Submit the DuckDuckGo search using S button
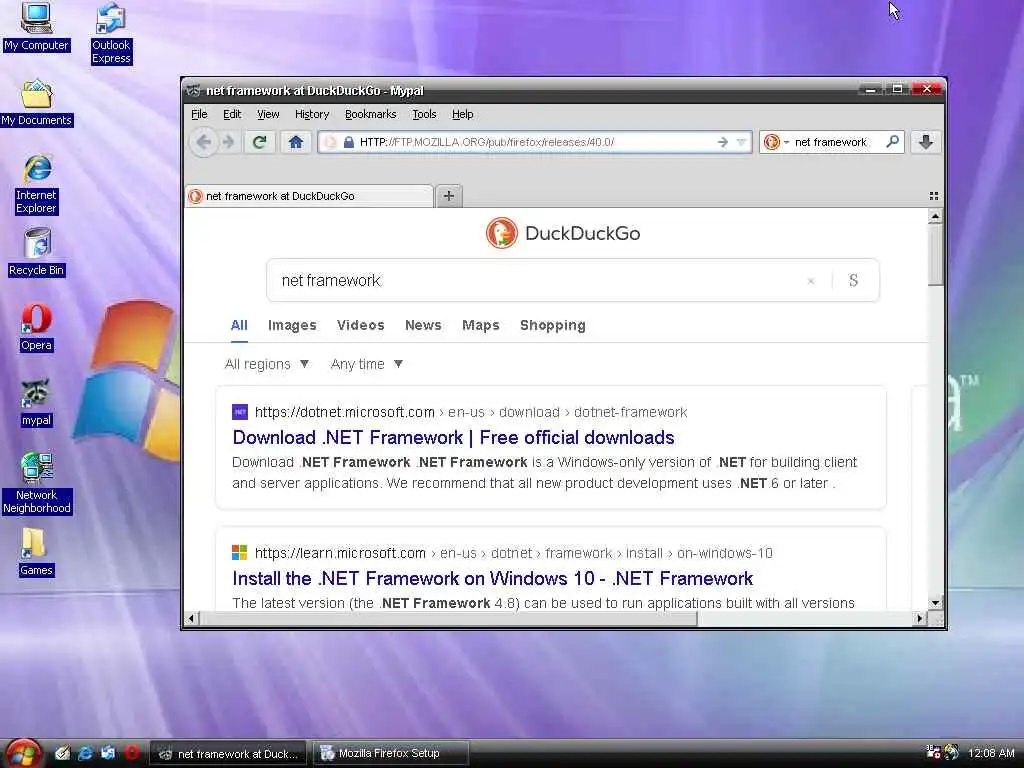Viewport: 1024px width, 768px height. tap(853, 281)
